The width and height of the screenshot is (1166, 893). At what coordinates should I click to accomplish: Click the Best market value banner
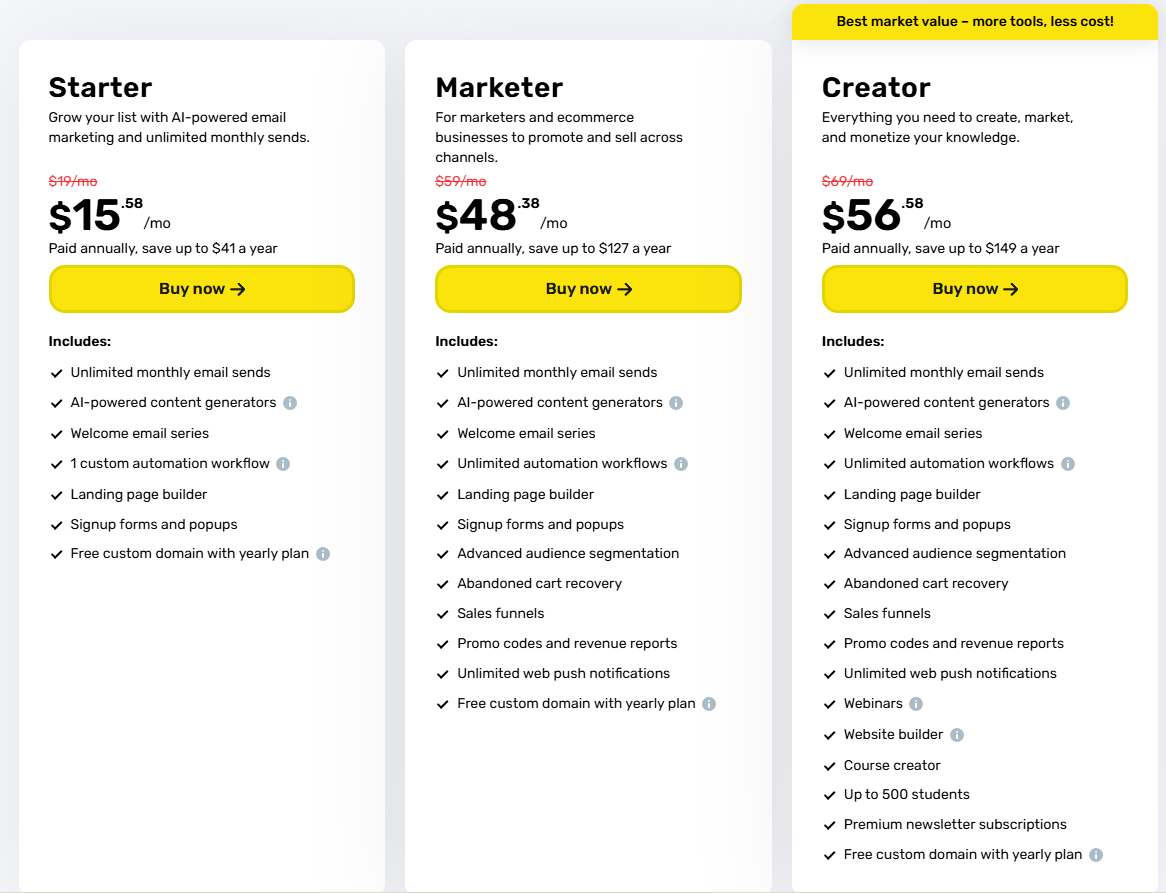tap(974, 21)
